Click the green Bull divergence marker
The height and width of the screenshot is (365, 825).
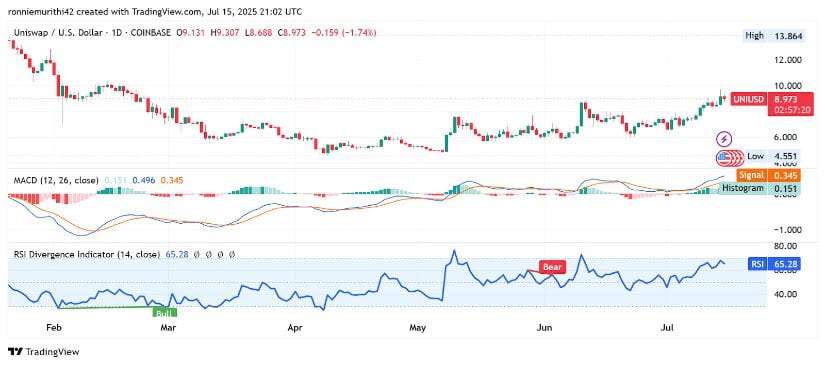pos(165,313)
